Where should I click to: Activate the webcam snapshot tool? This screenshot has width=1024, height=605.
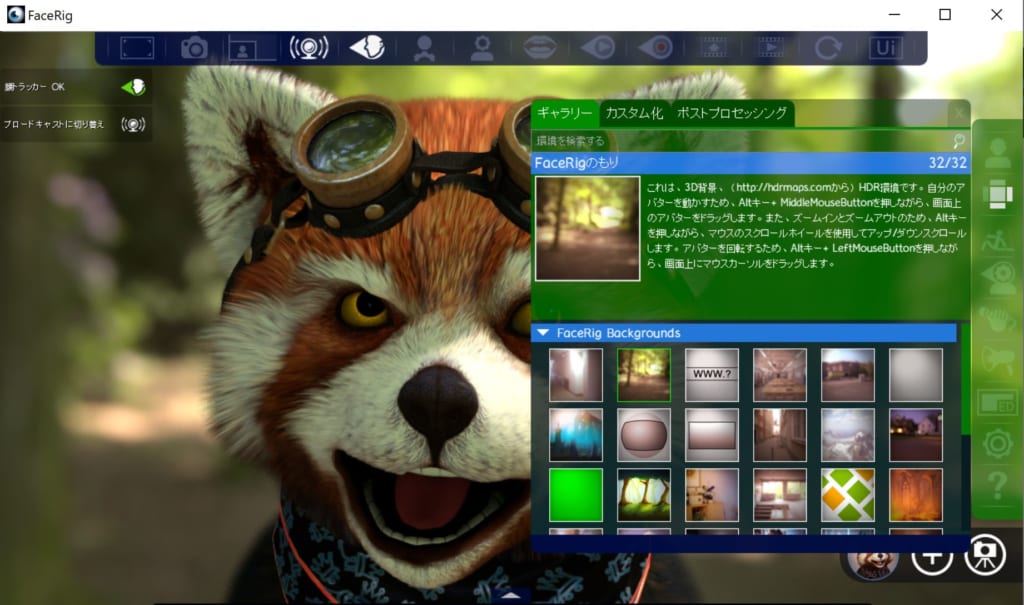pos(195,46)
